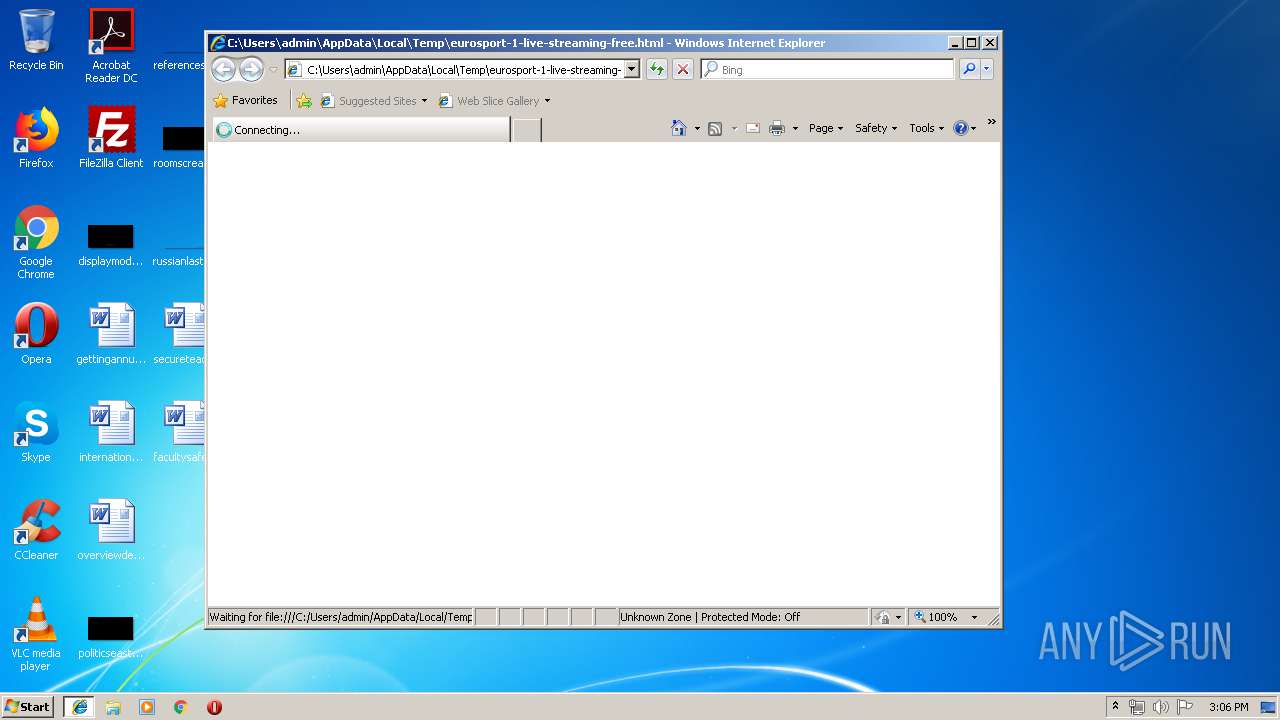
Task: Click Waiting for file status text
Action: [340, 617]
